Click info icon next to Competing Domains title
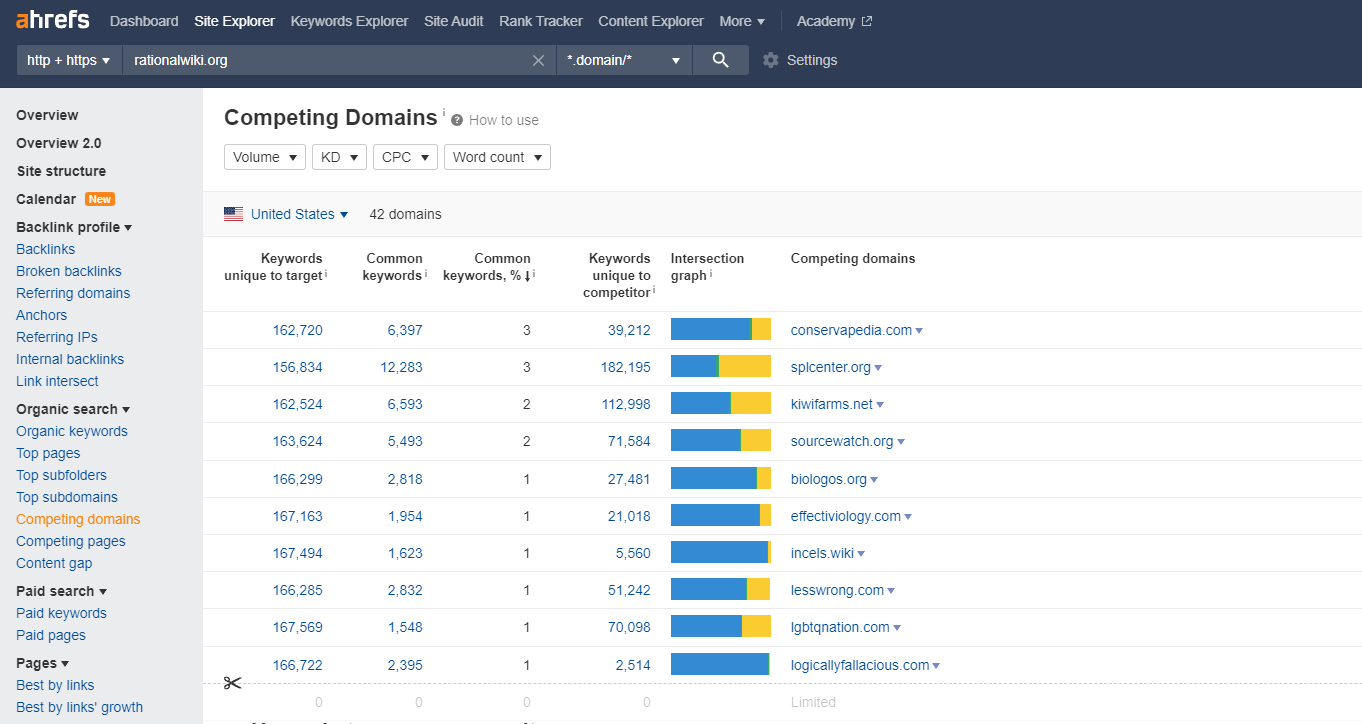 coord(444,112)
